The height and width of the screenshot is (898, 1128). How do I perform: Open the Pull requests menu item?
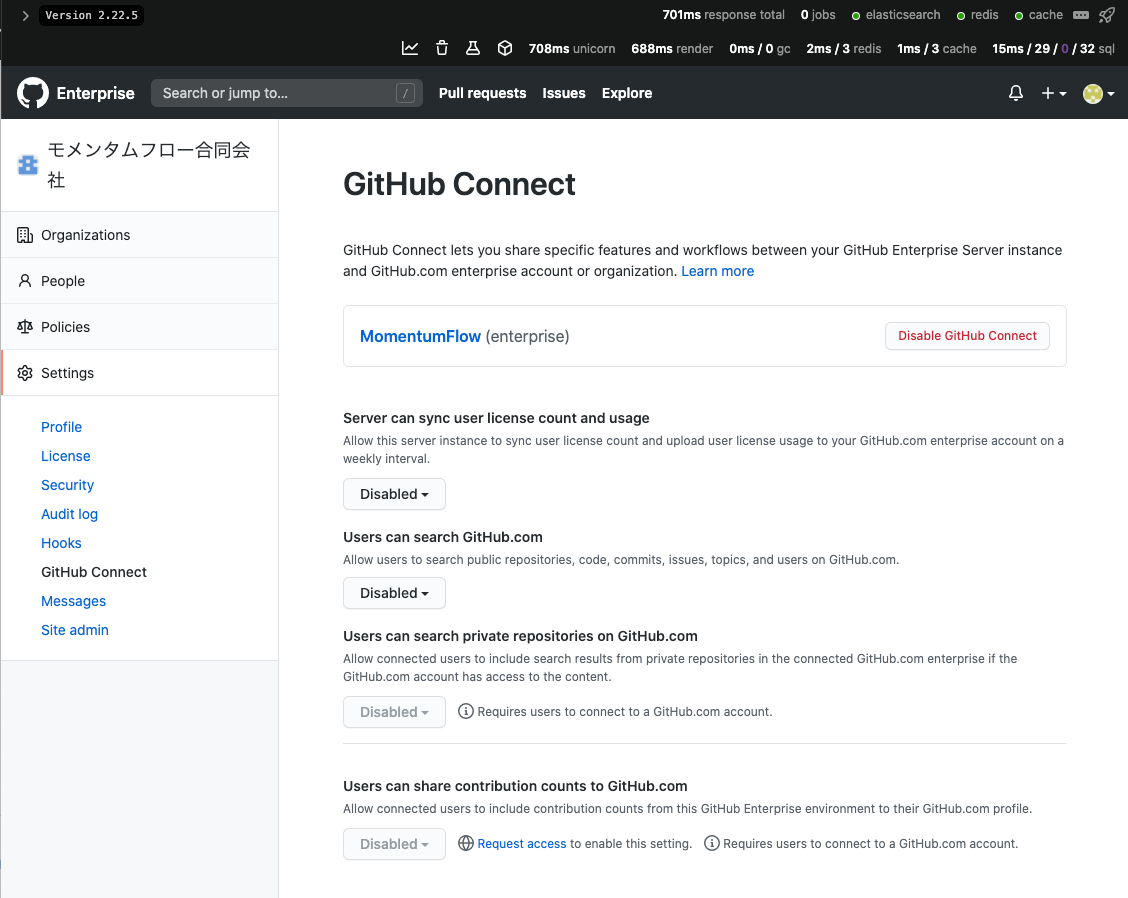point(482,93)
